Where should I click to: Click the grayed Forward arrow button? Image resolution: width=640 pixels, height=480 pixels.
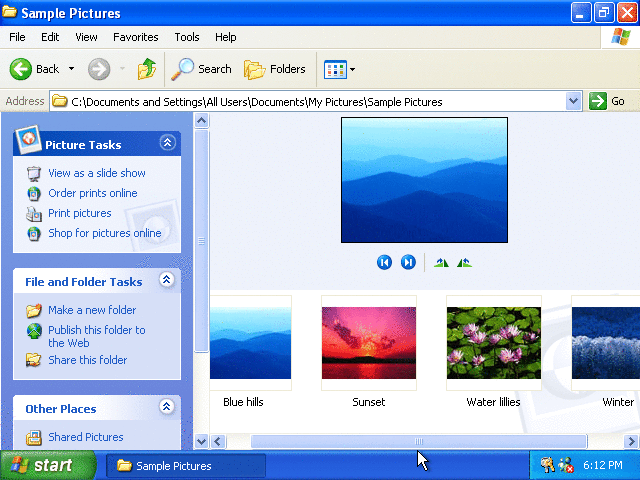coord(99,69)
